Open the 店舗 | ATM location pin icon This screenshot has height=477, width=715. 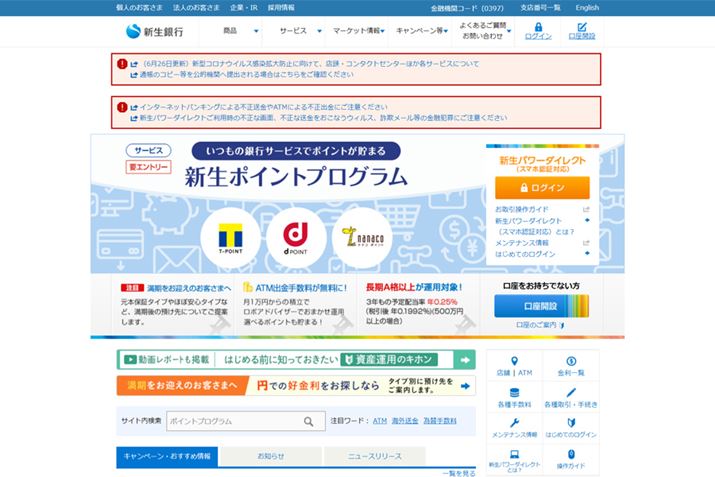tap(514, 361)
